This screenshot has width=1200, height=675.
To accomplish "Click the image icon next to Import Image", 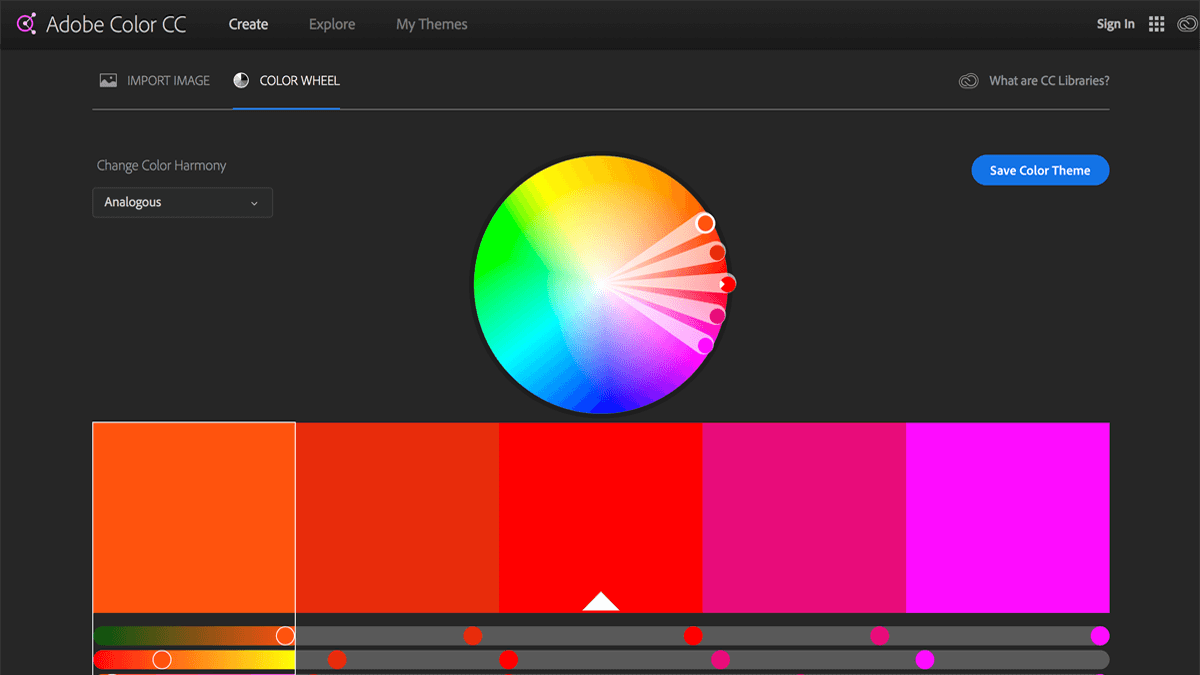I will (107, 80).
